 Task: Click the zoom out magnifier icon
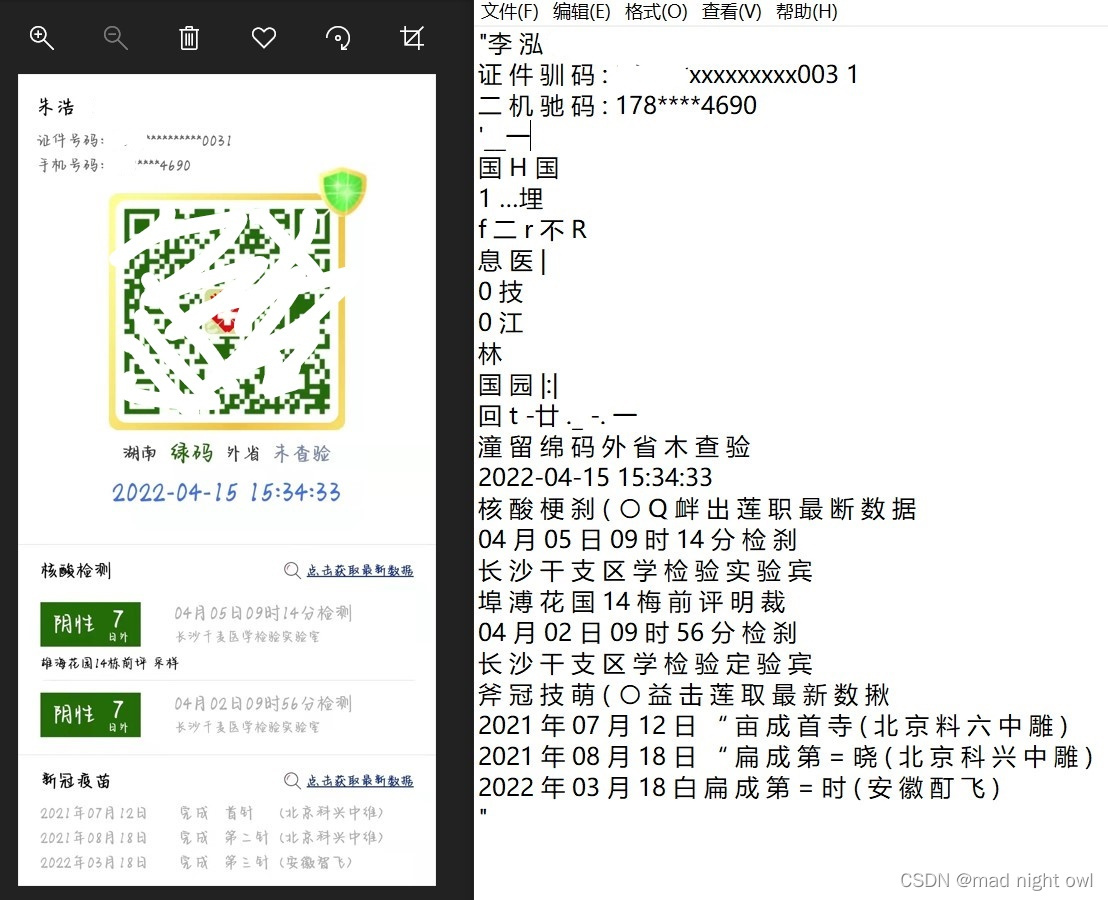pyautogui.click(x=115, y=38)
